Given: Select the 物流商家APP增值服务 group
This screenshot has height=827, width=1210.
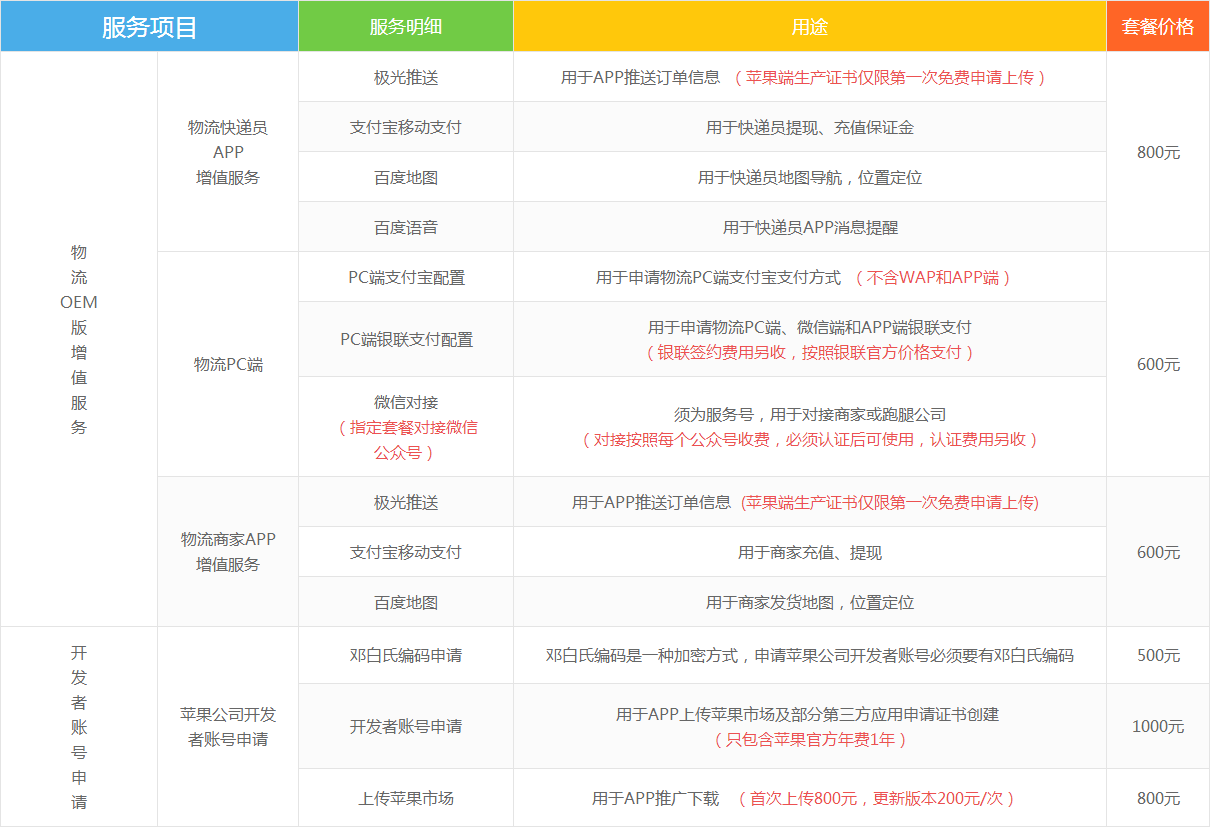Looking at the screenshot, I should [x=227, y=551].
